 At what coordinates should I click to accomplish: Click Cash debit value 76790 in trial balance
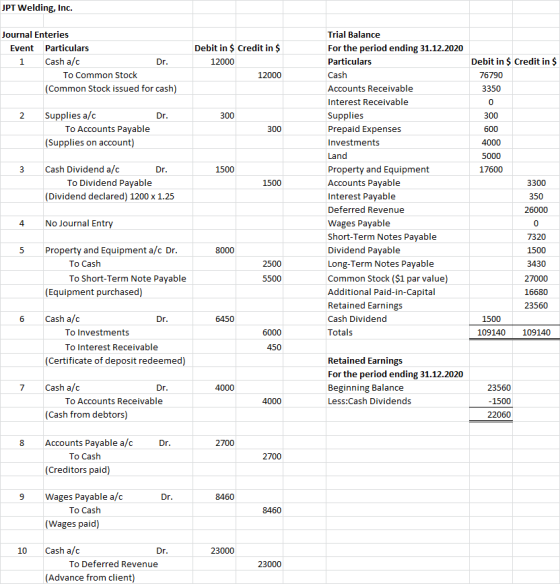pyautogui.click(x=491, y=75)
